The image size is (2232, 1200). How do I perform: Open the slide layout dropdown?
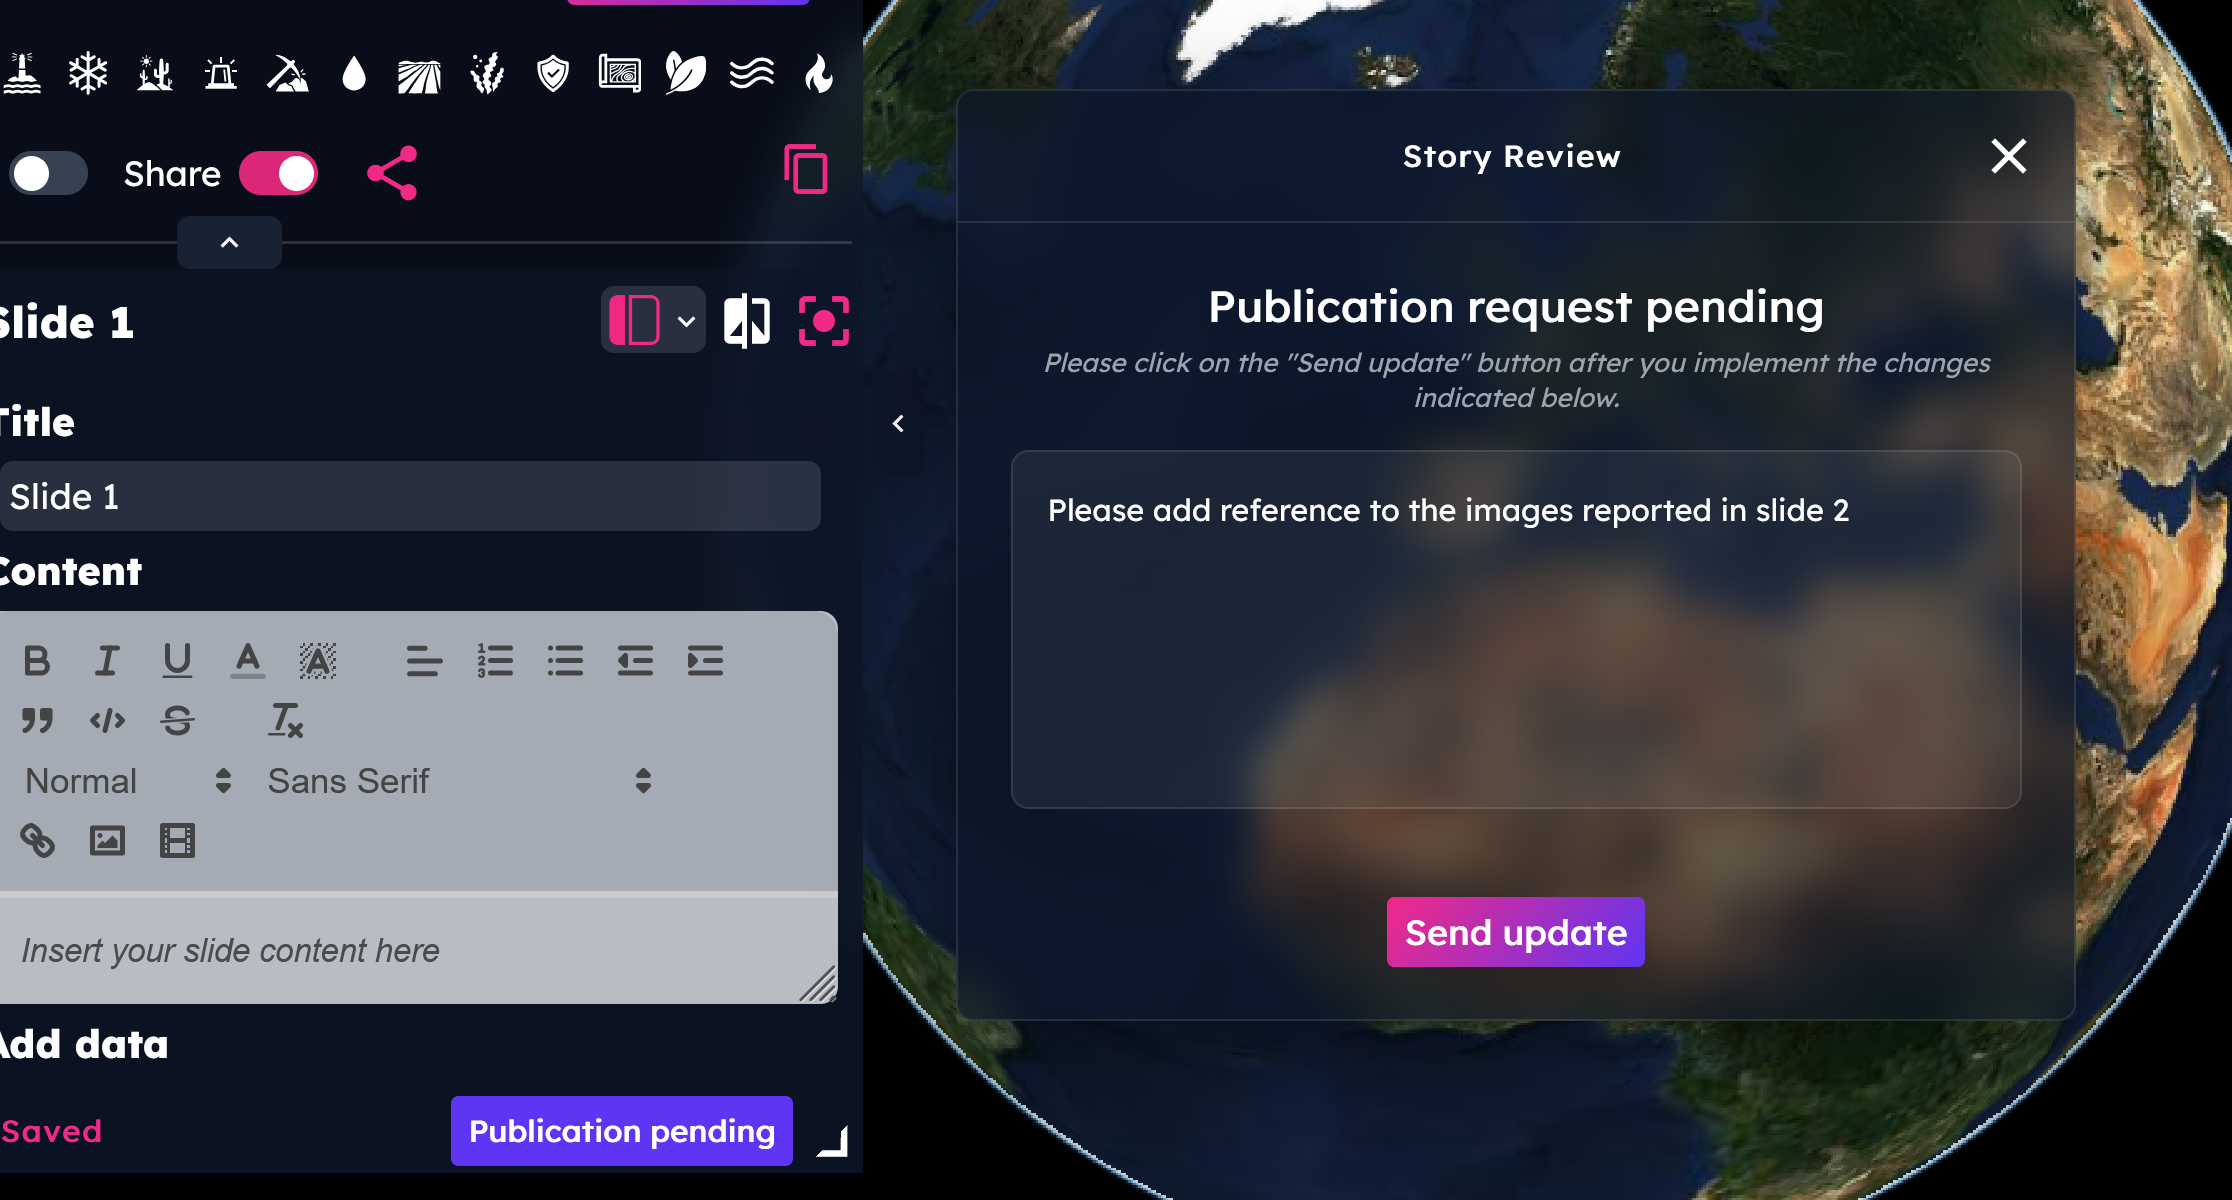tap(653, 321)
